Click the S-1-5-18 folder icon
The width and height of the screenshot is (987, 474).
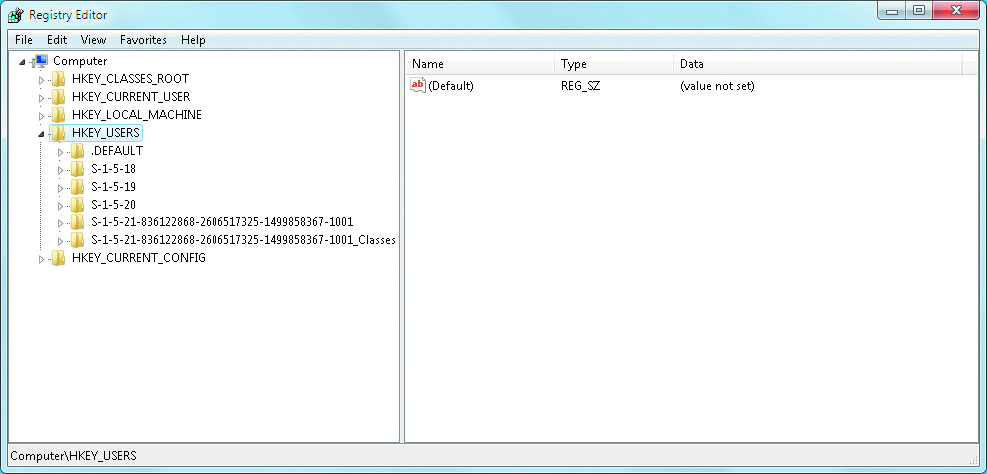77,169
